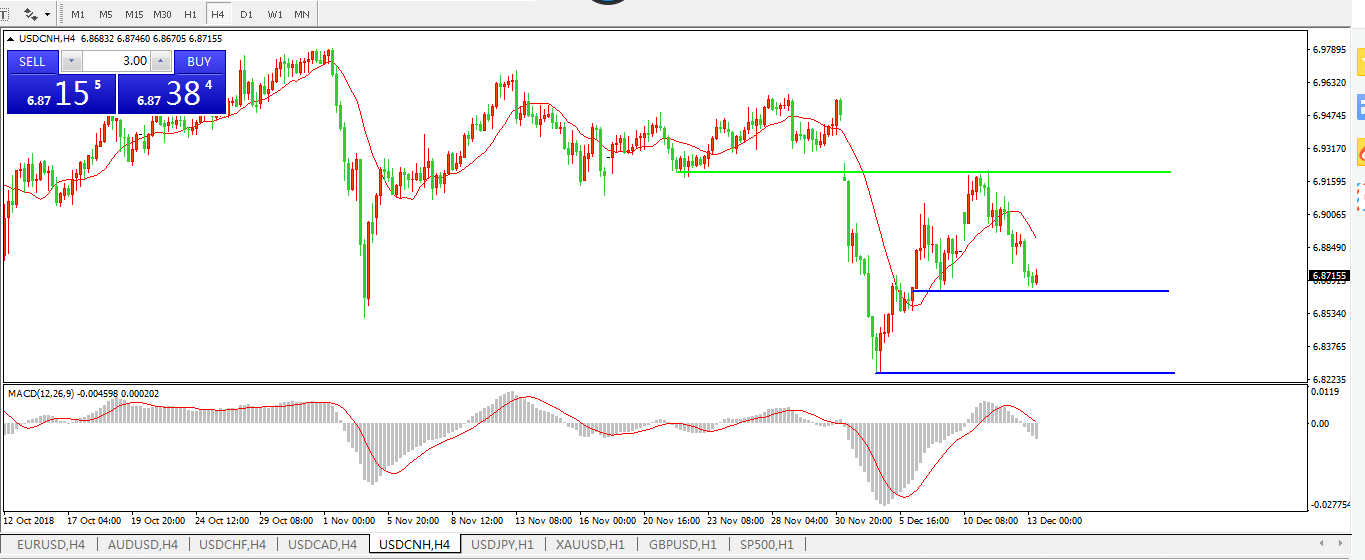The image size is (1365, 560).
Task: Increase trade volume with up arrow
Action: [x=162, y=61]
